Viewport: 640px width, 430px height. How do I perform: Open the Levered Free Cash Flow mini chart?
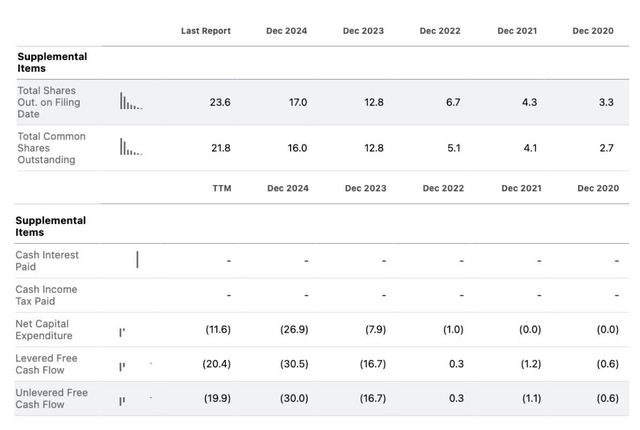coord(123,367)
